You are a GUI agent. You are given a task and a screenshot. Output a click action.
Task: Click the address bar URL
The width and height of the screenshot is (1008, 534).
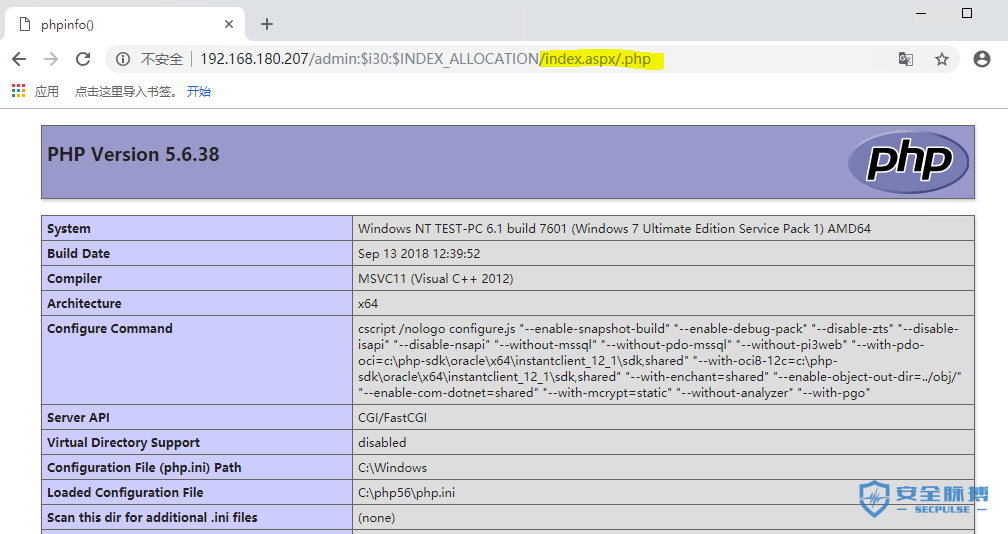[425, 59]
